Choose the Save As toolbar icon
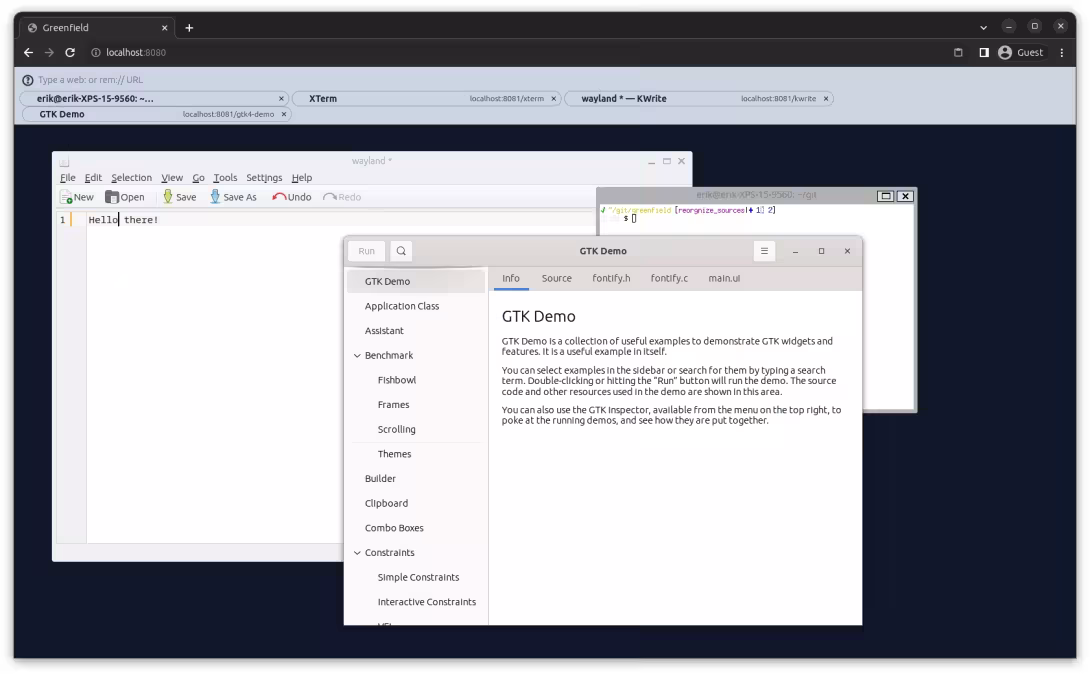Viewport: 1090px width, 674px height. pos(215,197)
